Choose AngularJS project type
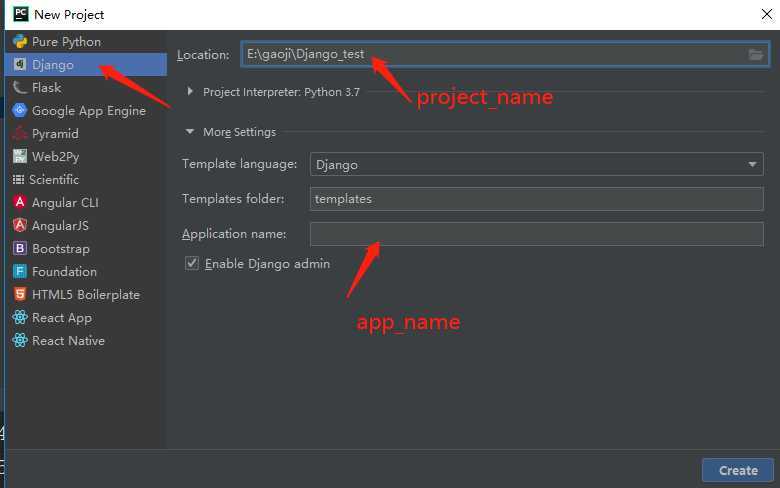Screen dimensions: 780x488 86,225
